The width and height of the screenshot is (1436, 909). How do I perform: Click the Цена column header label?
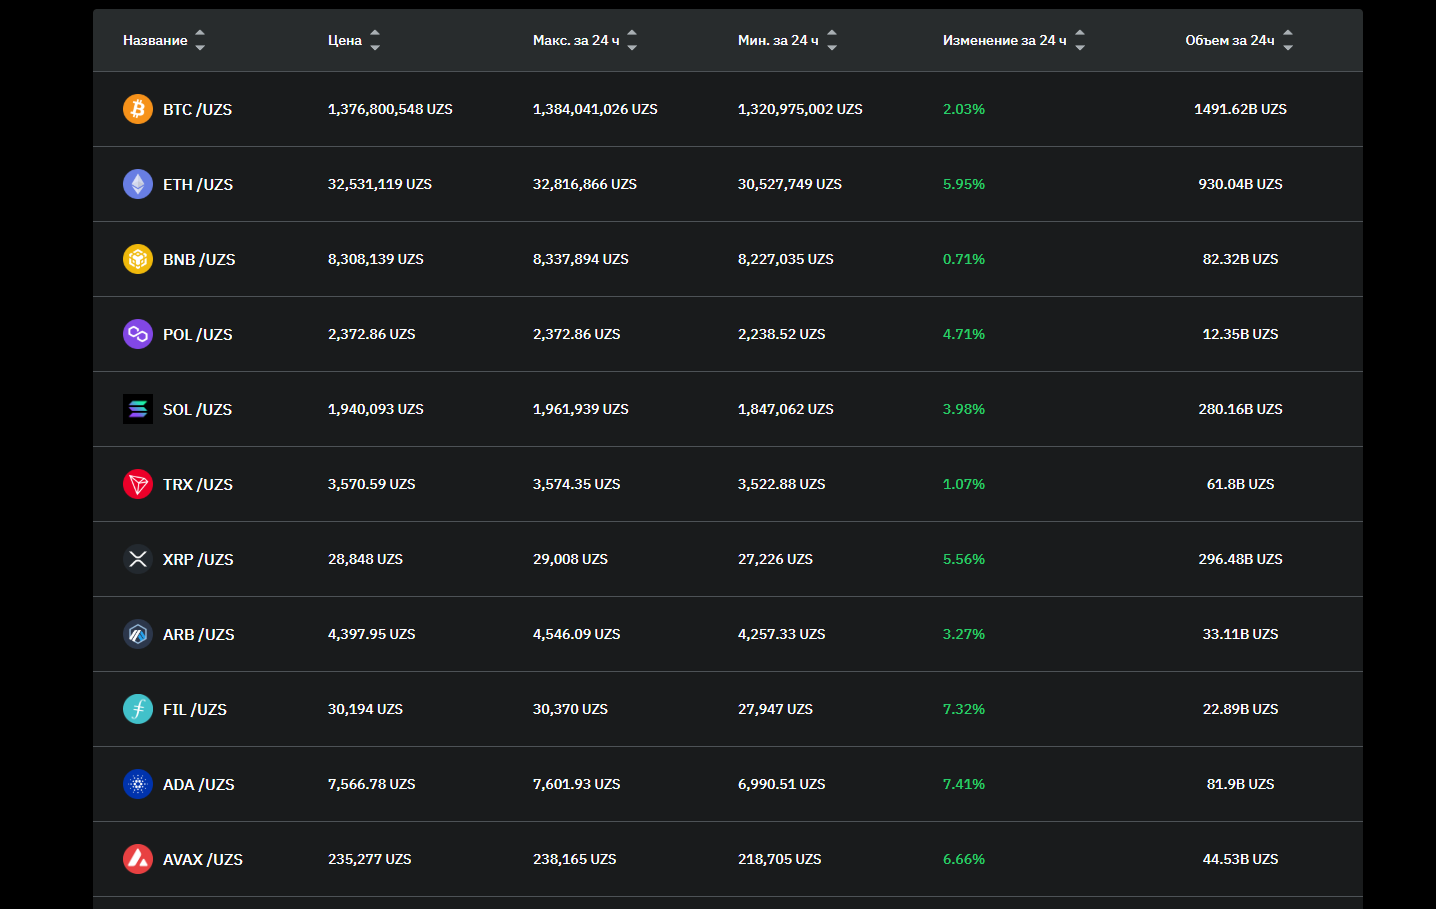[345, 40]
